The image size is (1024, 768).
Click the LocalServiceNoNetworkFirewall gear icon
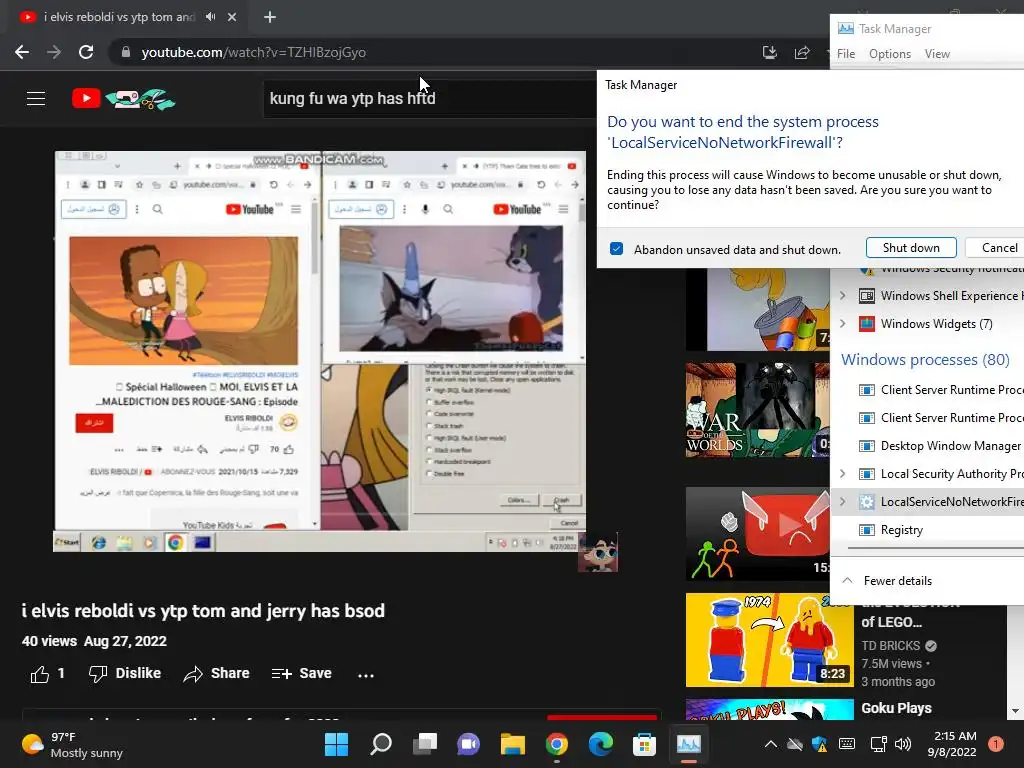(867, 502)
